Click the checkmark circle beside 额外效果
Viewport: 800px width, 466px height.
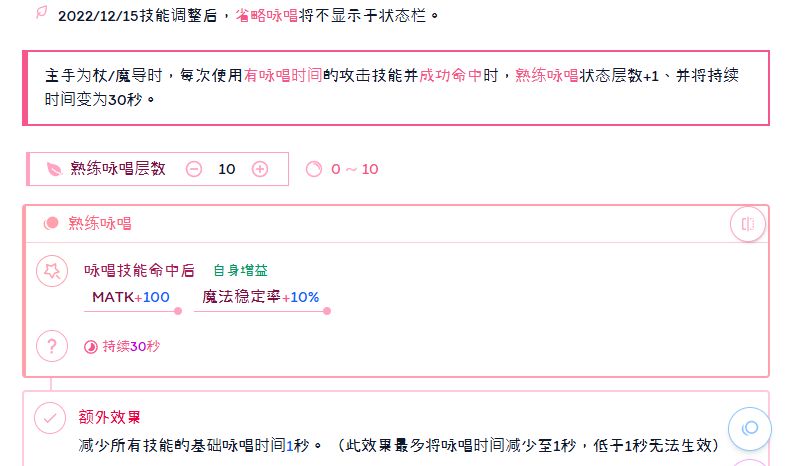(x=50, y=418)
